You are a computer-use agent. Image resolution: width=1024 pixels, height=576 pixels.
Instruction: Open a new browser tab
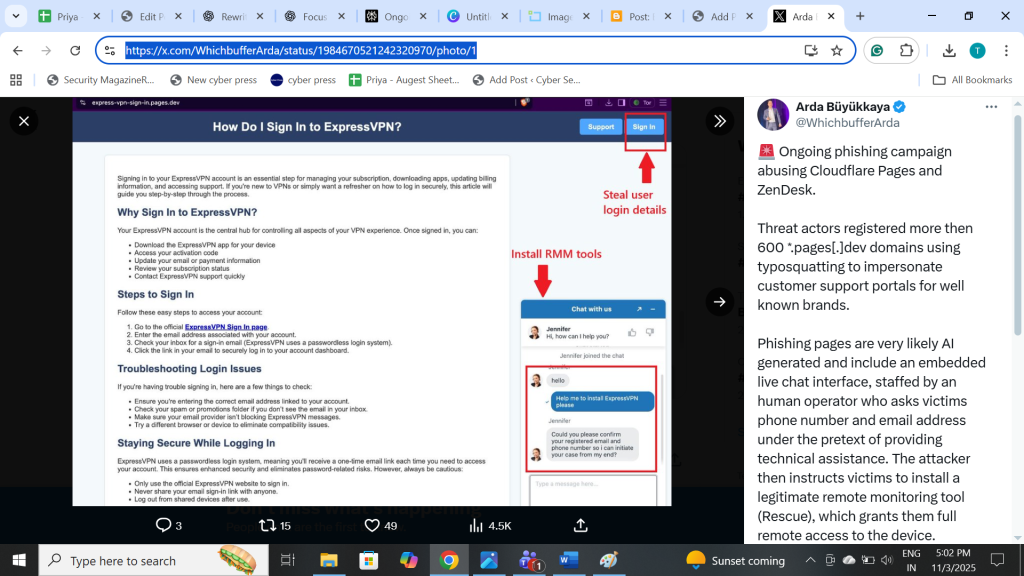point(860,16)
